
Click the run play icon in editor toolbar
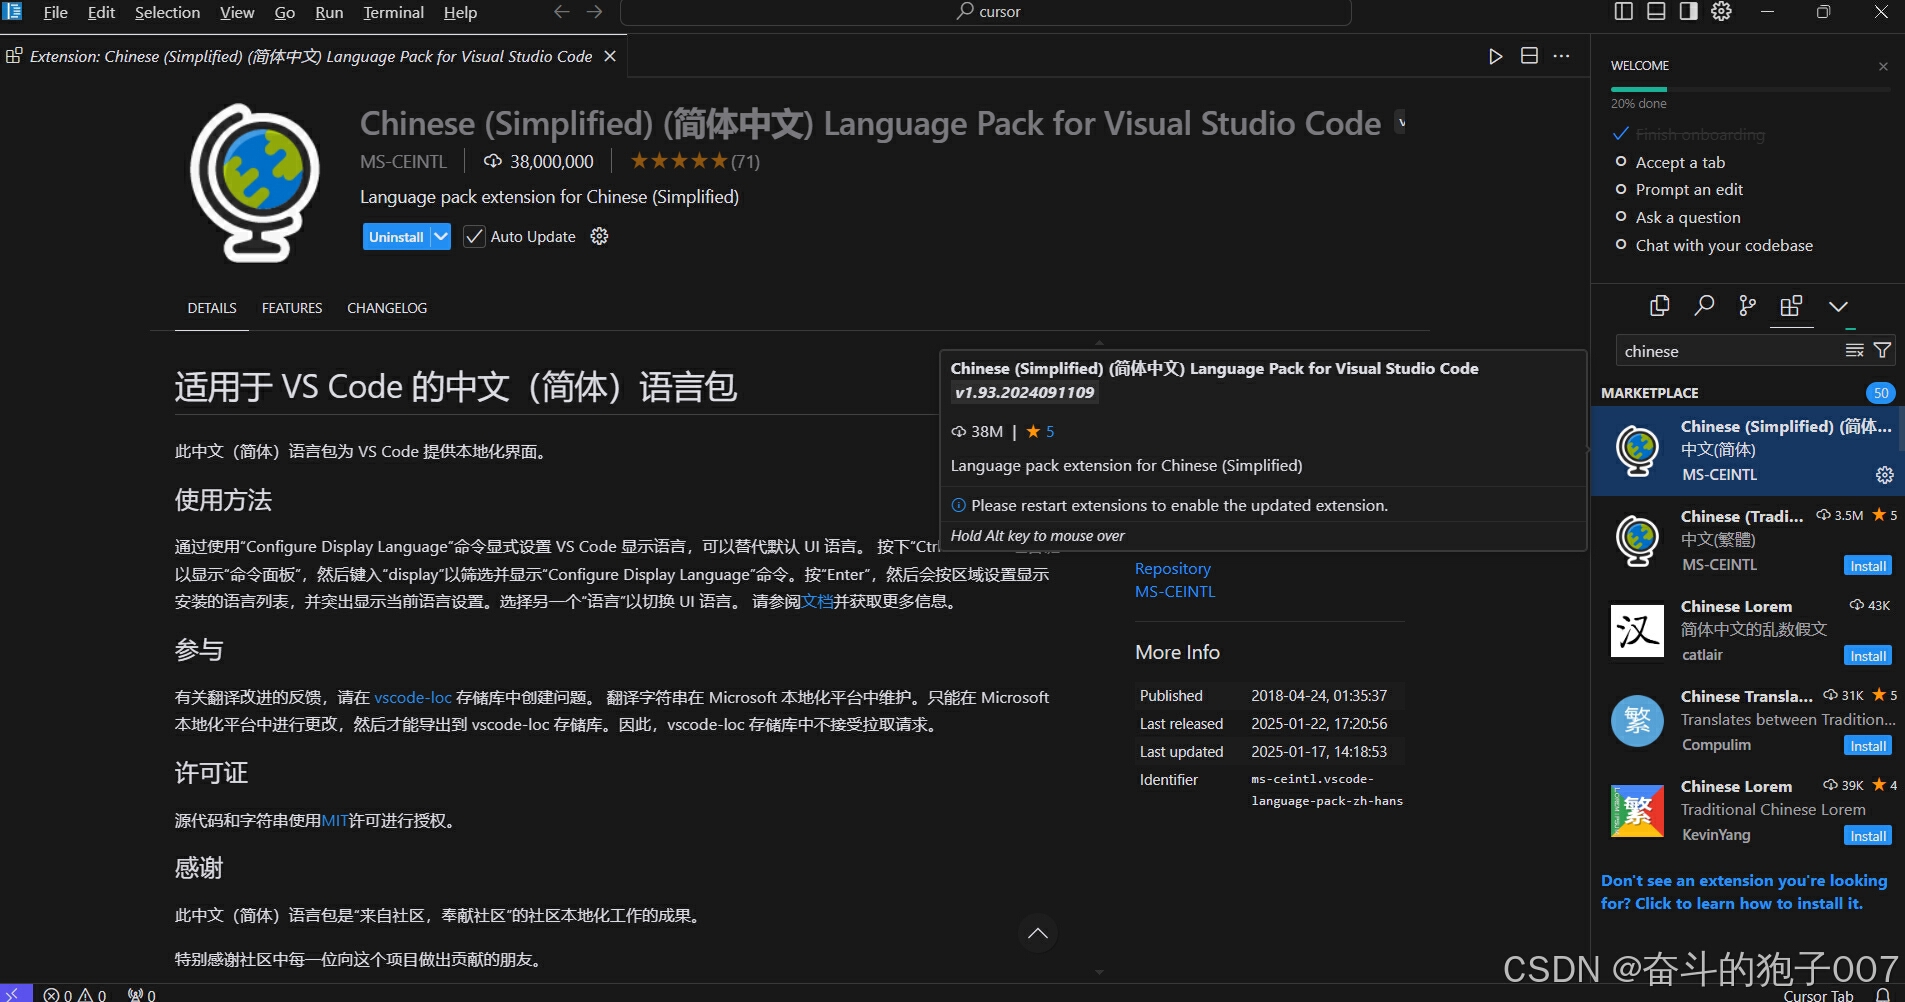(1495, 56)
